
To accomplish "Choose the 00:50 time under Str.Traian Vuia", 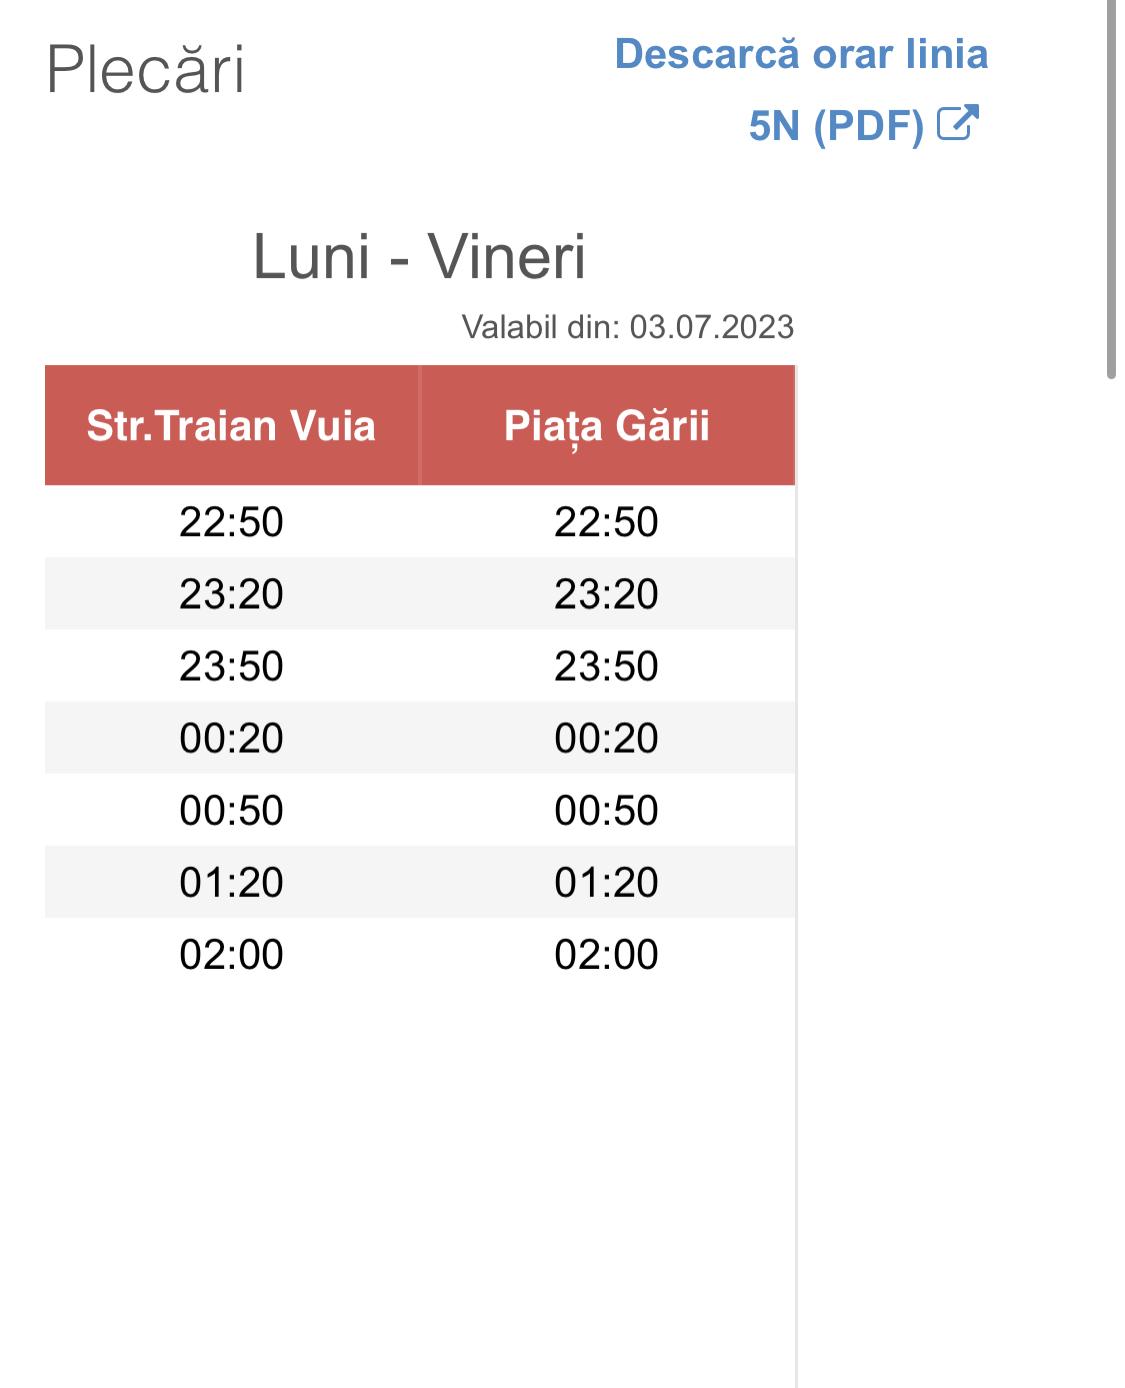I will (231, 810).
